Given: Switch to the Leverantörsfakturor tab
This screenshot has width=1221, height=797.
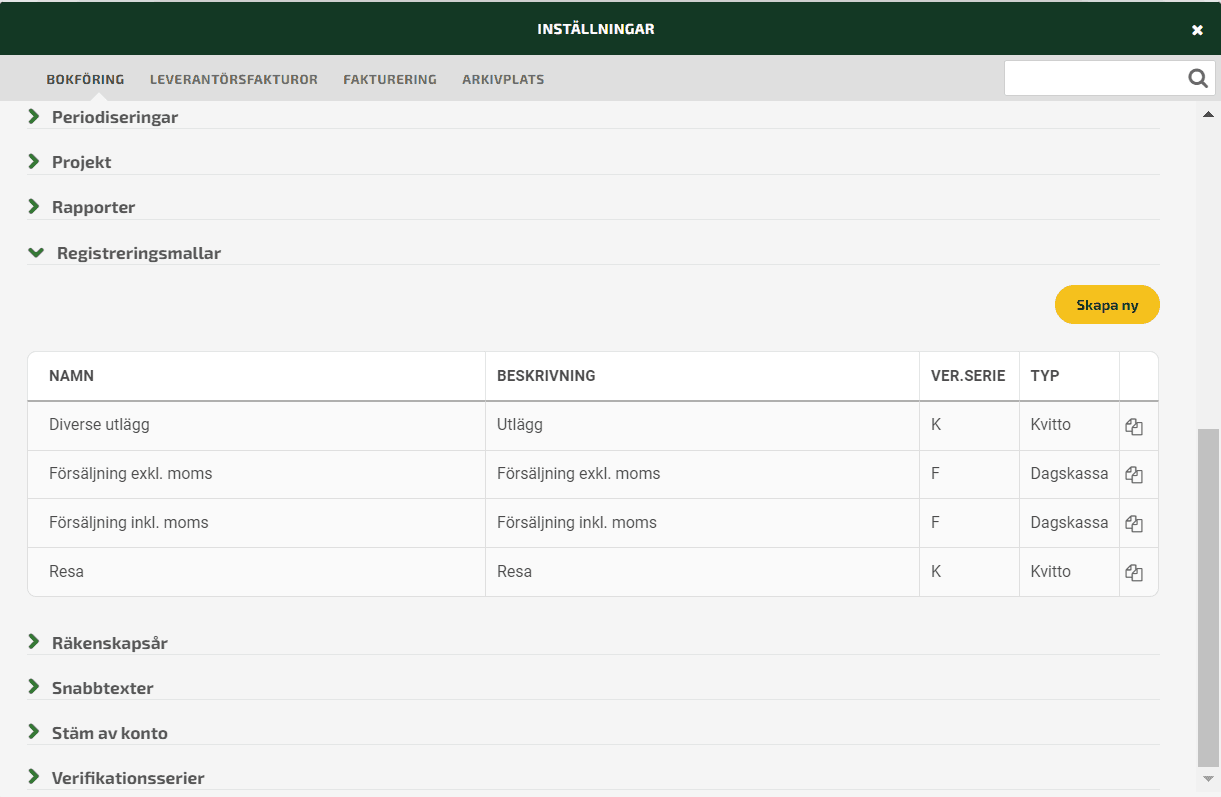Looking at the screenshot, I should click(x=234, y=79).
